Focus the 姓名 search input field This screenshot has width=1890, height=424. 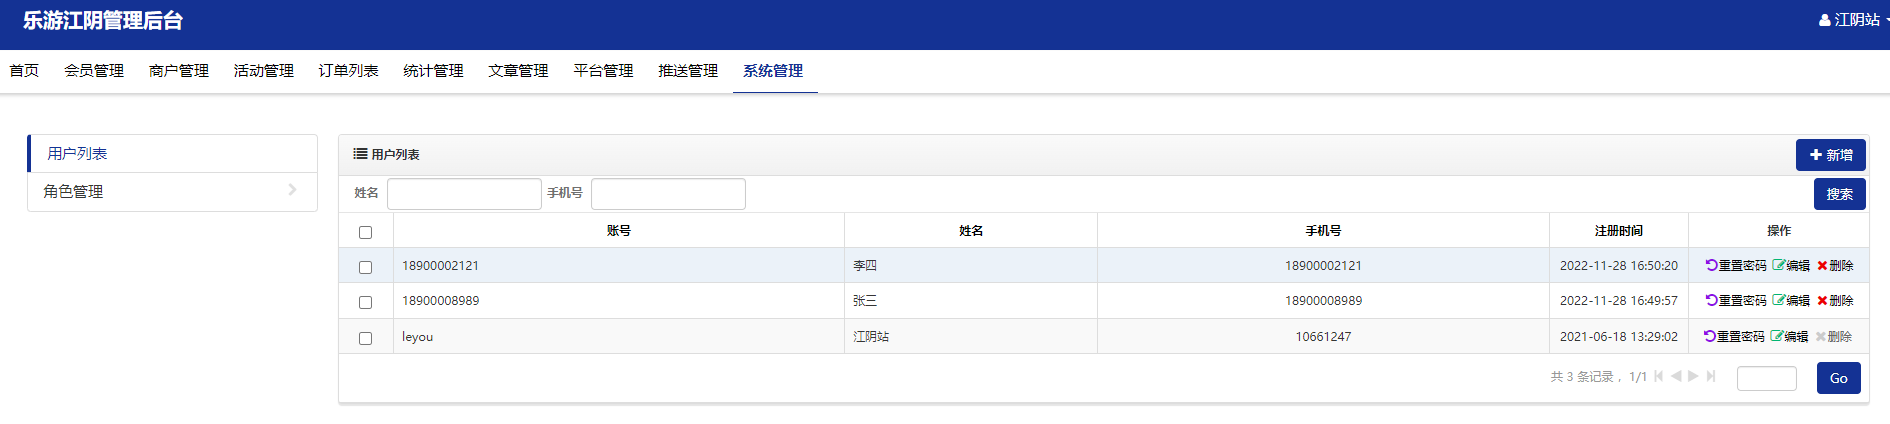click(464, 194)
